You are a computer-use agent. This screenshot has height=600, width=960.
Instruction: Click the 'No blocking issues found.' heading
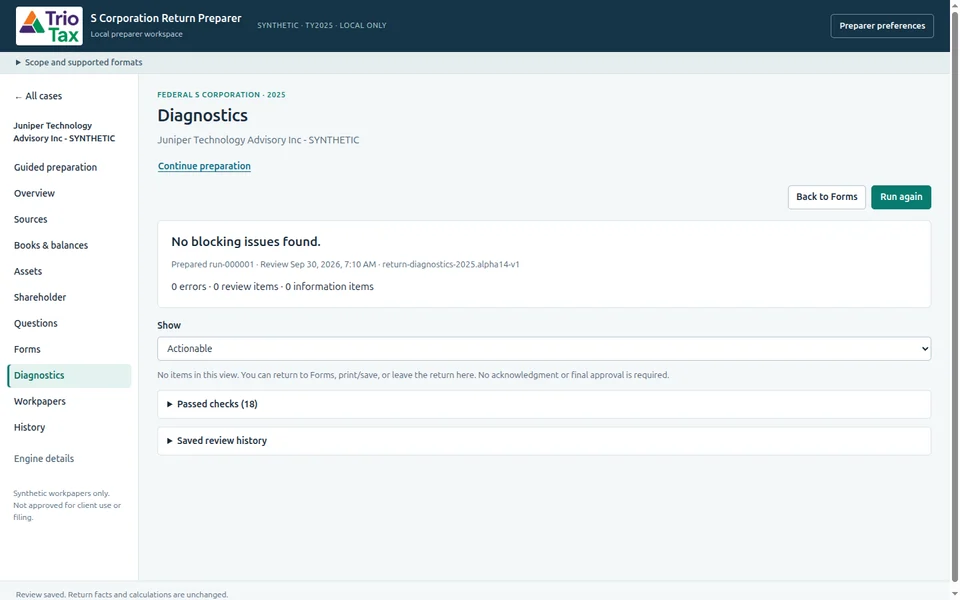pos(246,242)
